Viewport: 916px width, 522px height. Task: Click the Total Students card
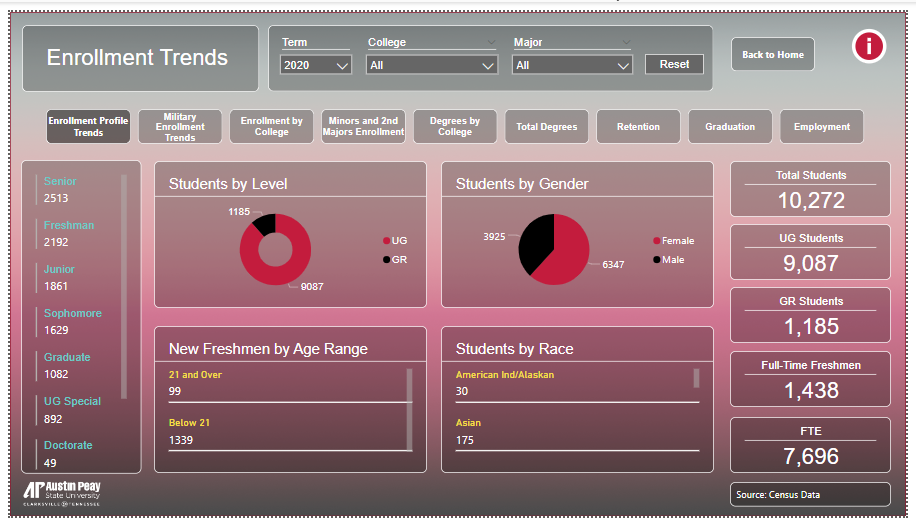pos(810,189)
